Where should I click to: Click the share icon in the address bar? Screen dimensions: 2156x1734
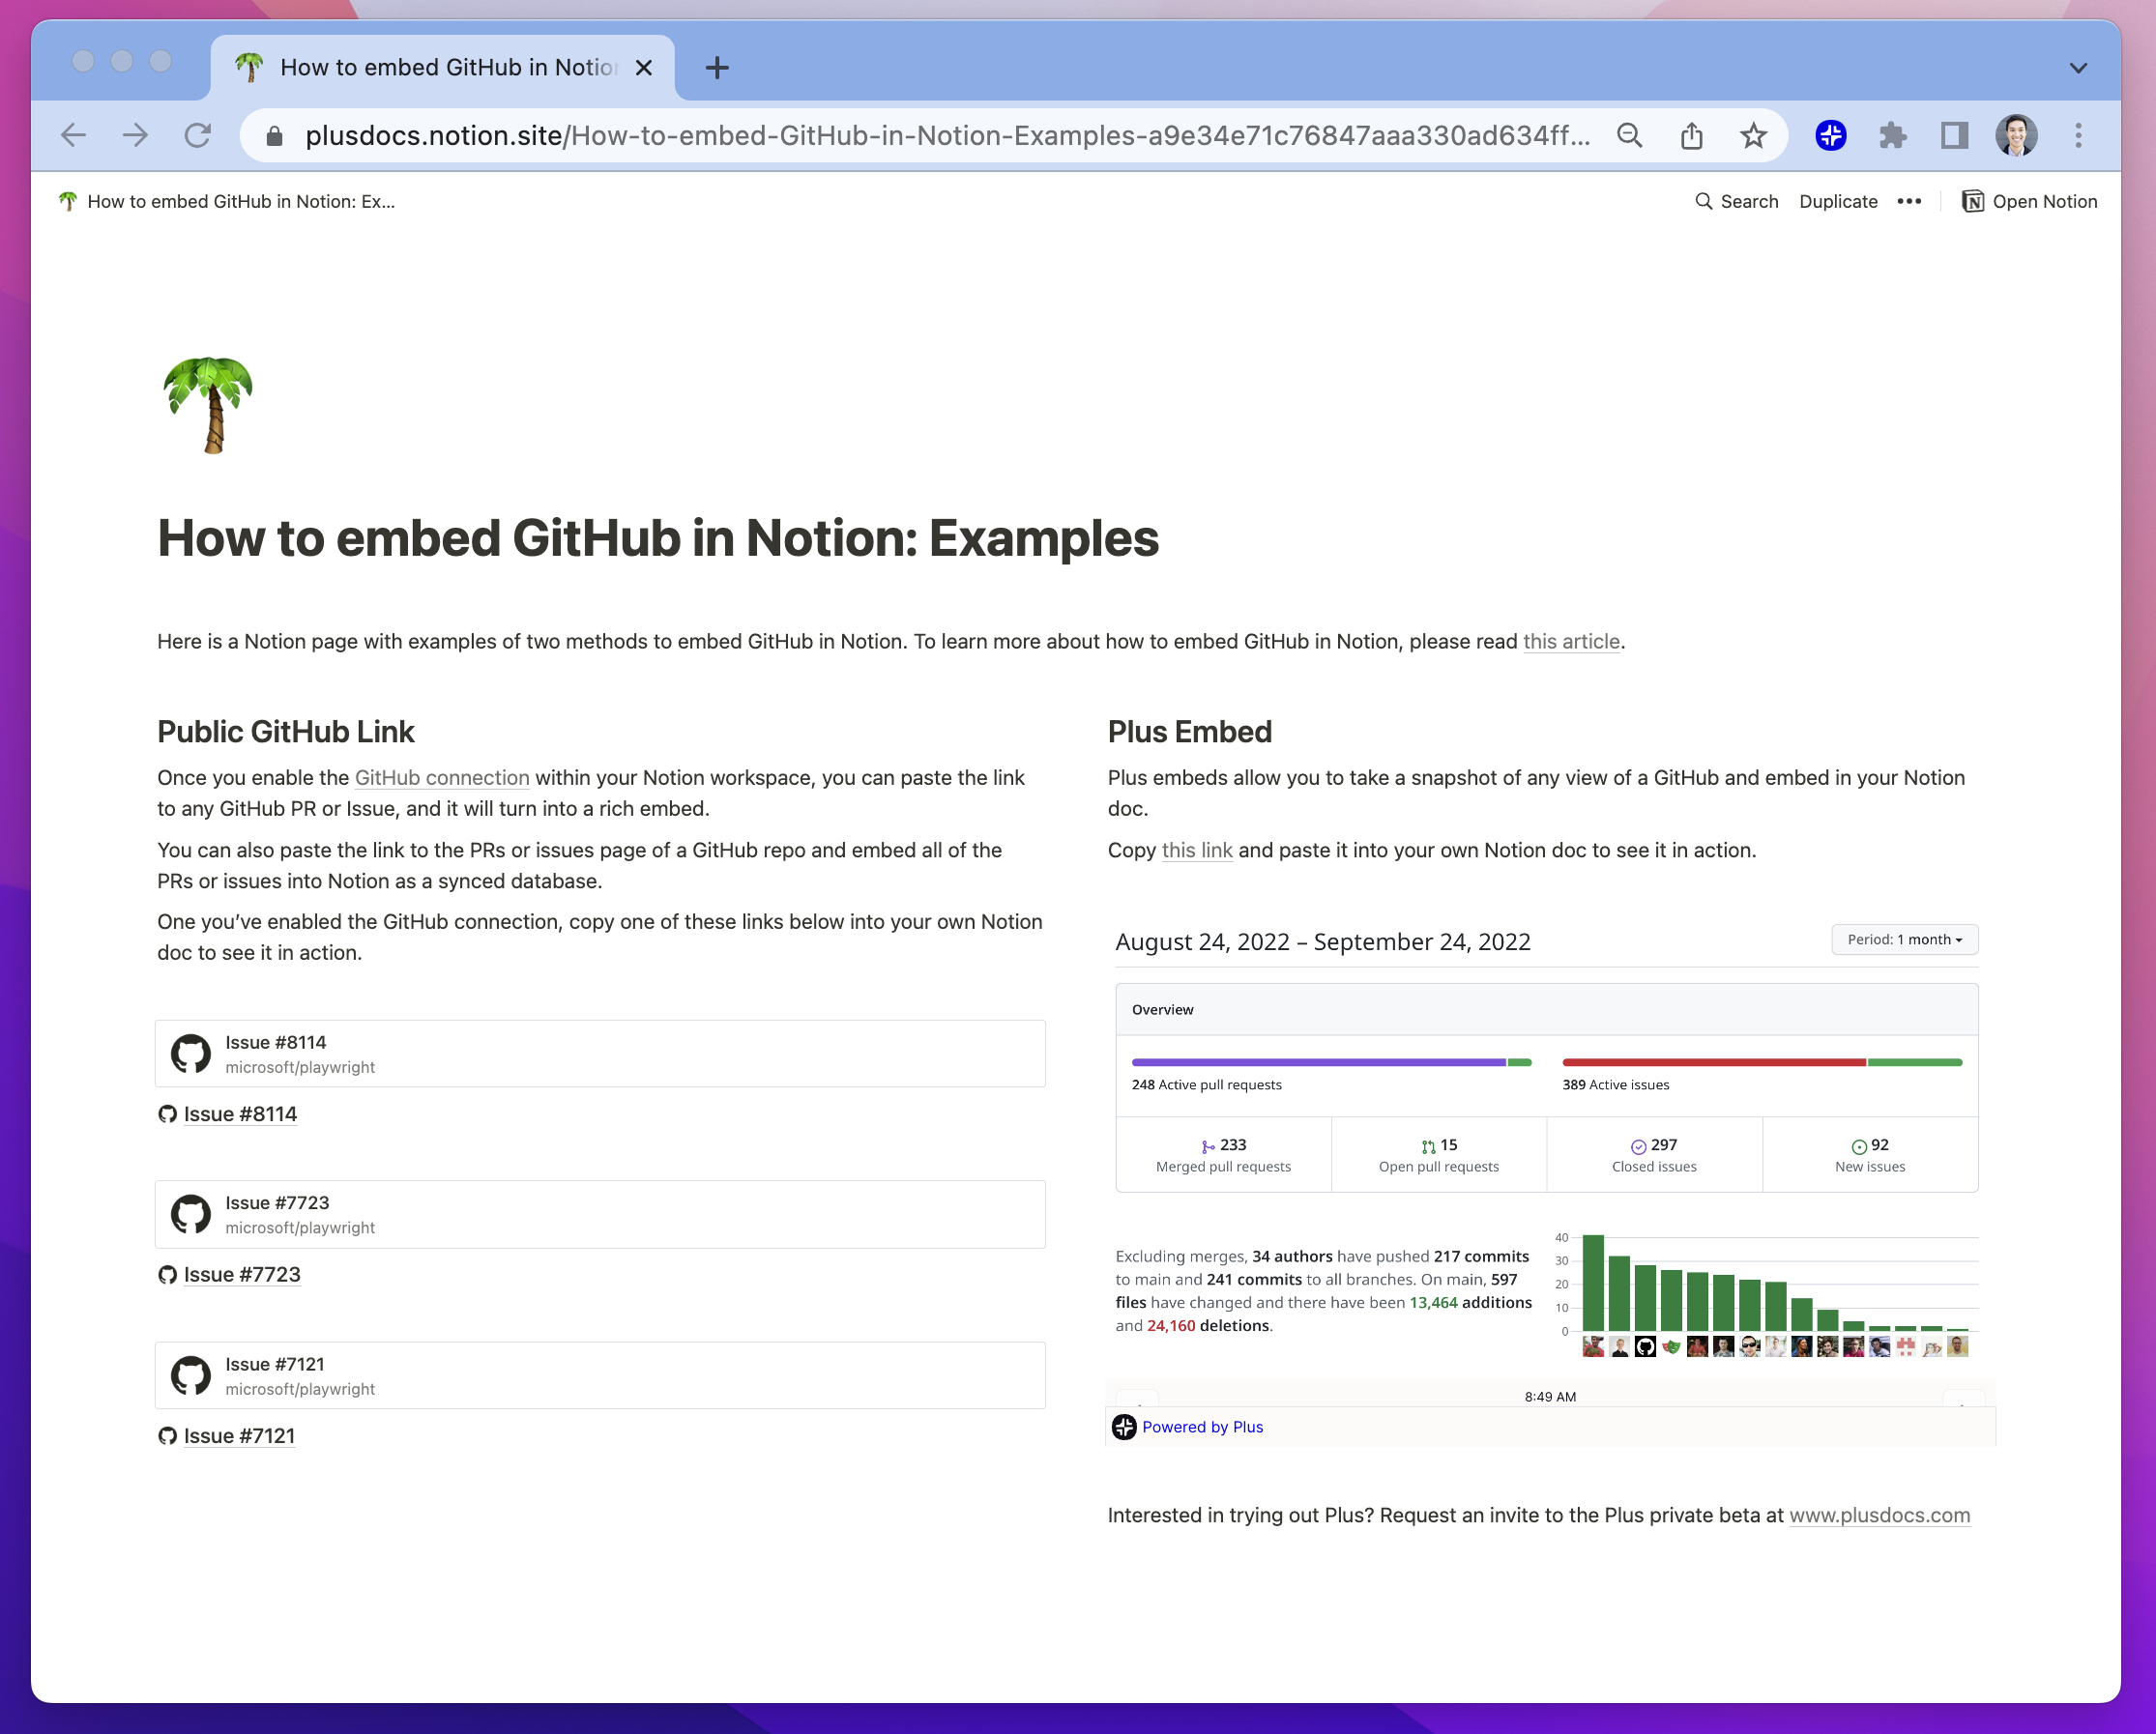coord(1691,135)
